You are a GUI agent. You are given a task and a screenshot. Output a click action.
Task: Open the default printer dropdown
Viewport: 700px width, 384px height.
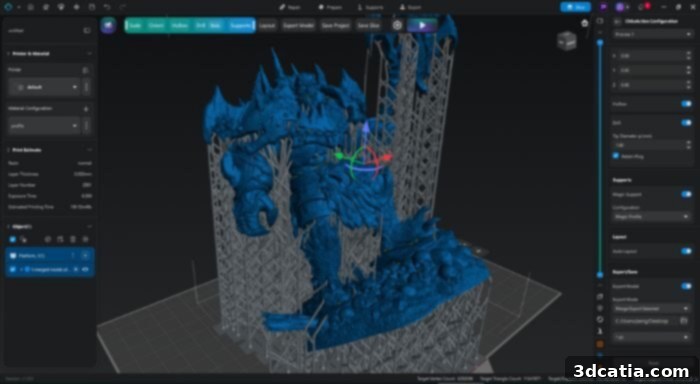(44, 87)
